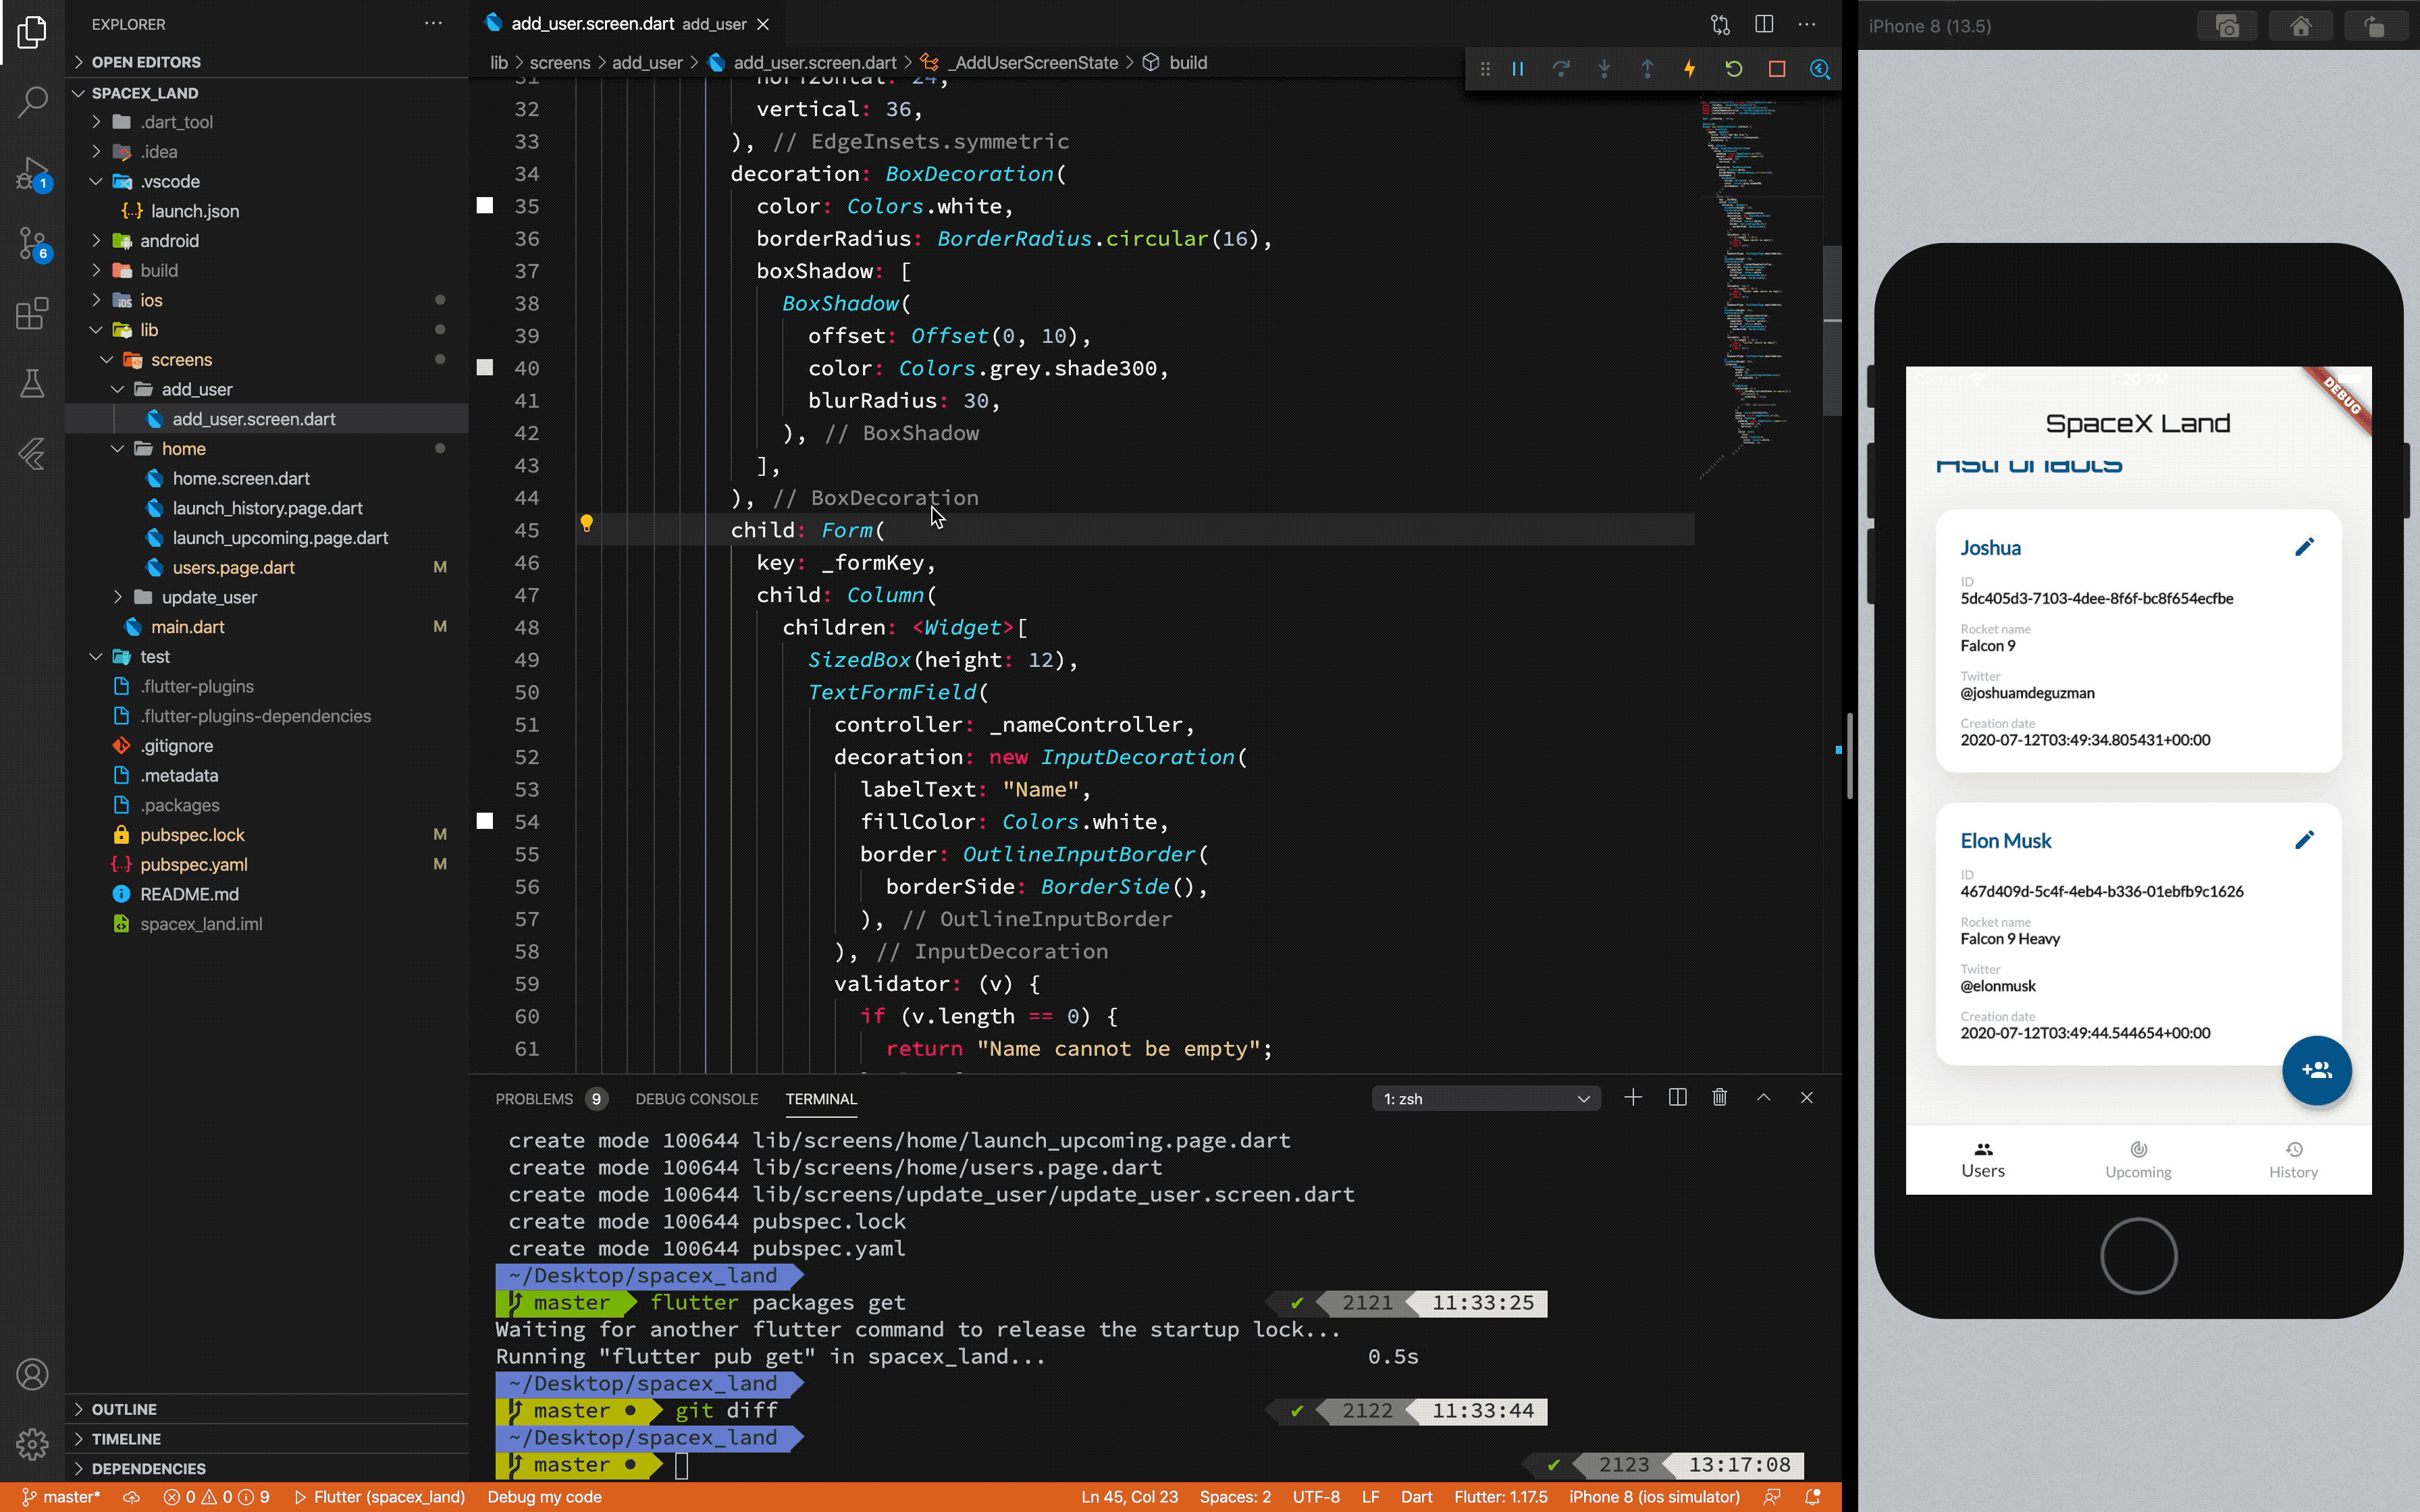This screenshot has height=1512, width=2420.
Task: Click iPhone 8 (ios simulator) device selector
Action: 1654,1497
